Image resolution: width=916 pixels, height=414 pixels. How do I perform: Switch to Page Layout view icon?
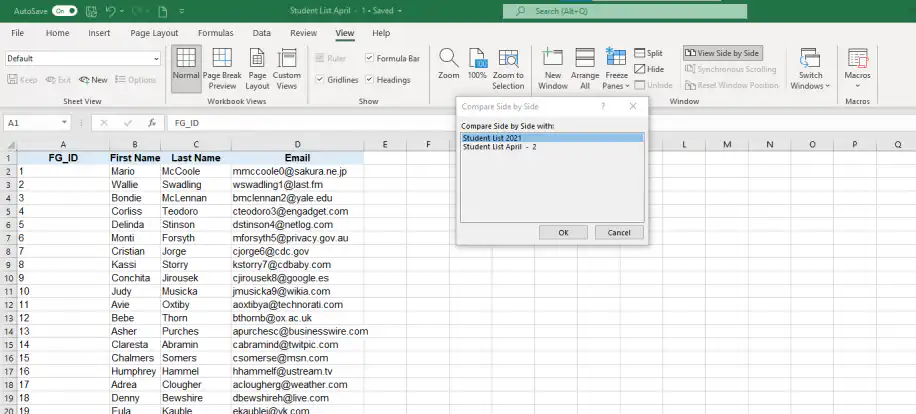[257, 69]
